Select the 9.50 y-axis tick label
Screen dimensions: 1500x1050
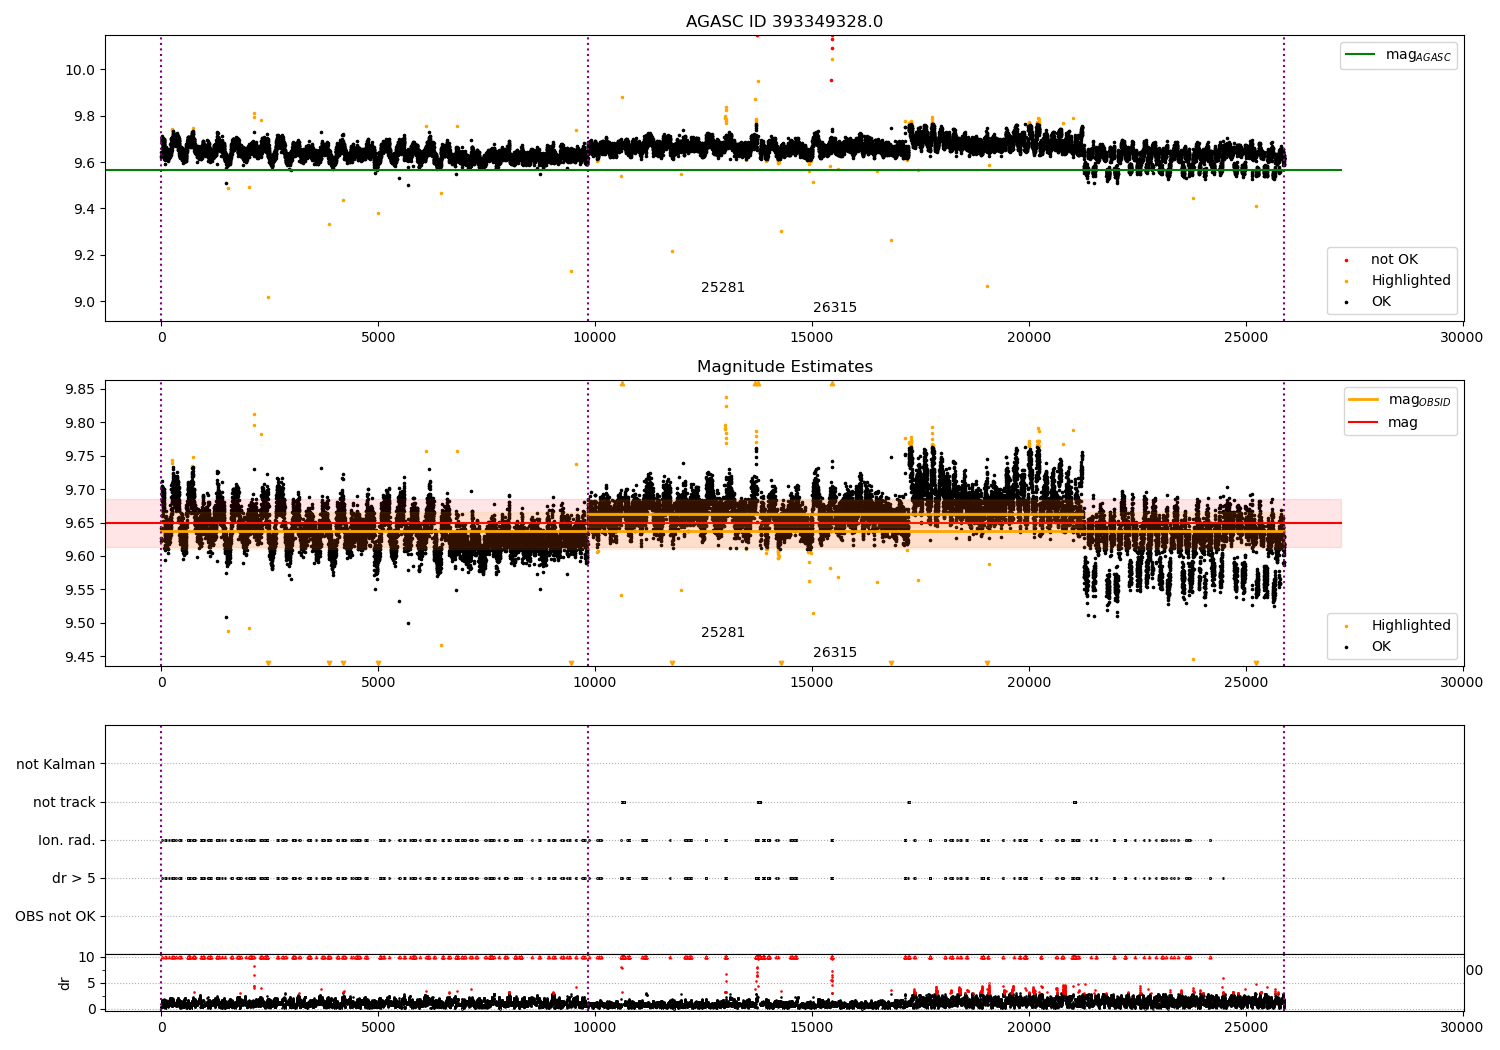pyautogui.click(x=80, y=623)
